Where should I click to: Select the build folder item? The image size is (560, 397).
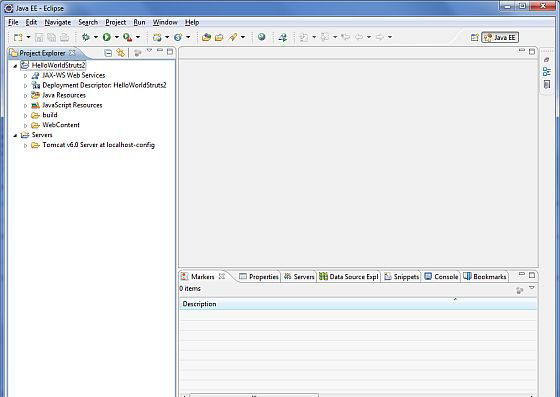click(x=50, y=115)
